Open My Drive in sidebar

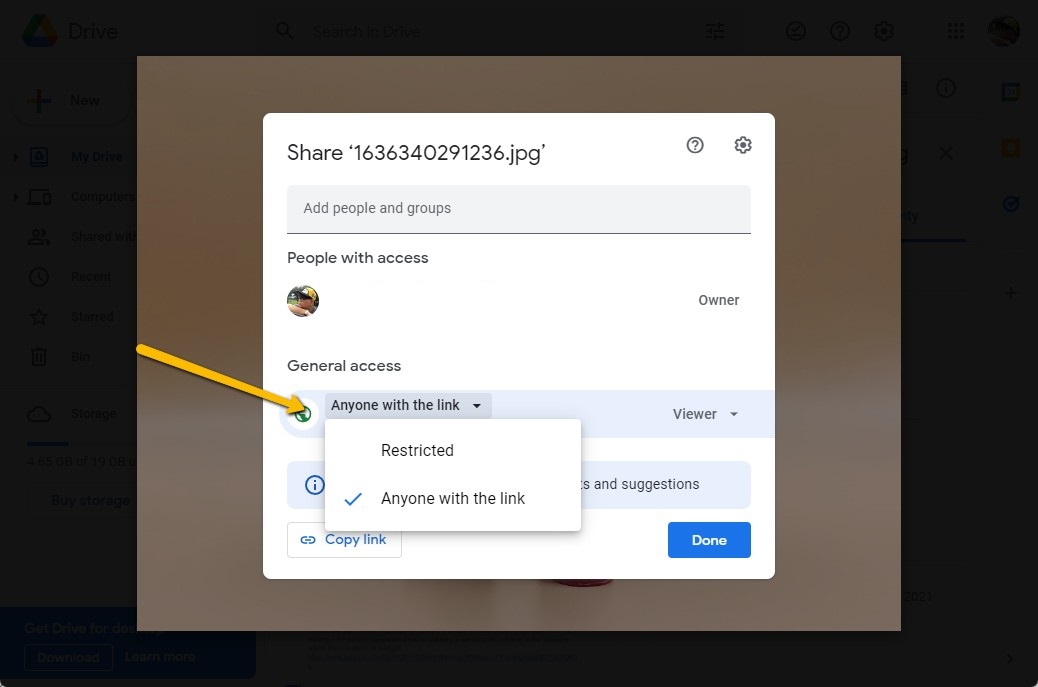[x=97, y=157]
